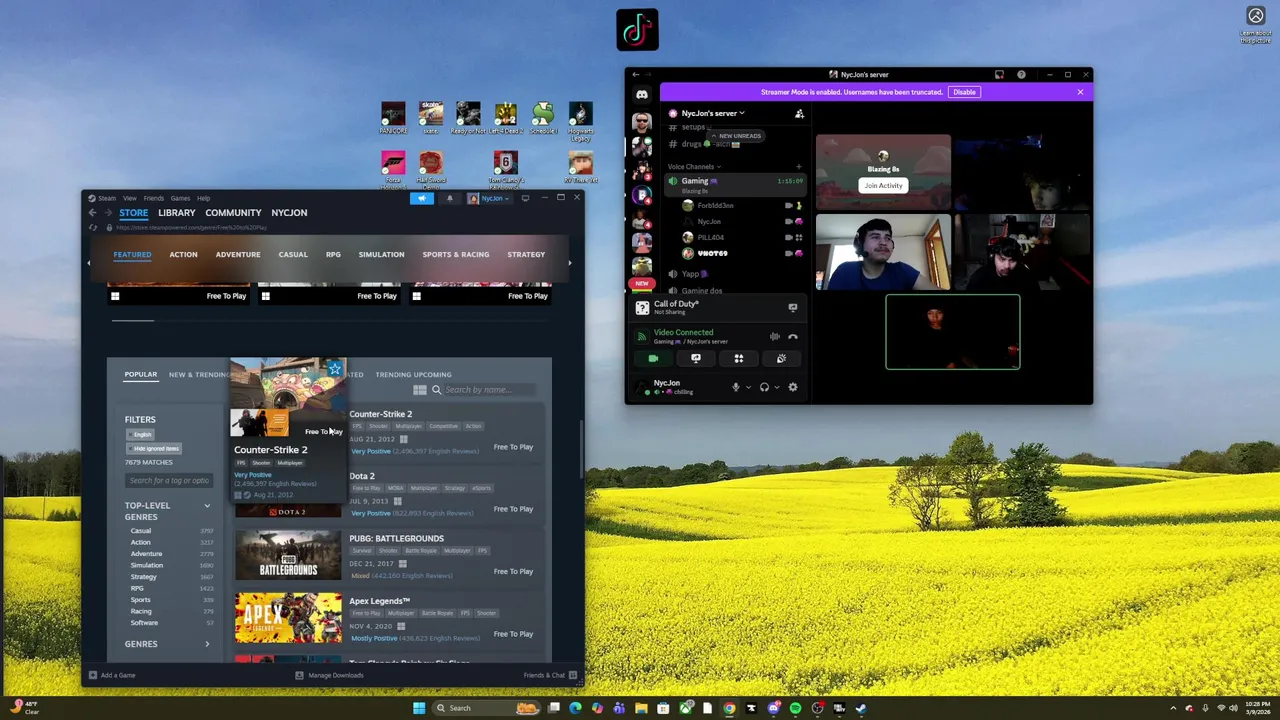Stream Call of Duty screen icon
The width and height of the screenshot is (1280, 720).
(793, 308)
